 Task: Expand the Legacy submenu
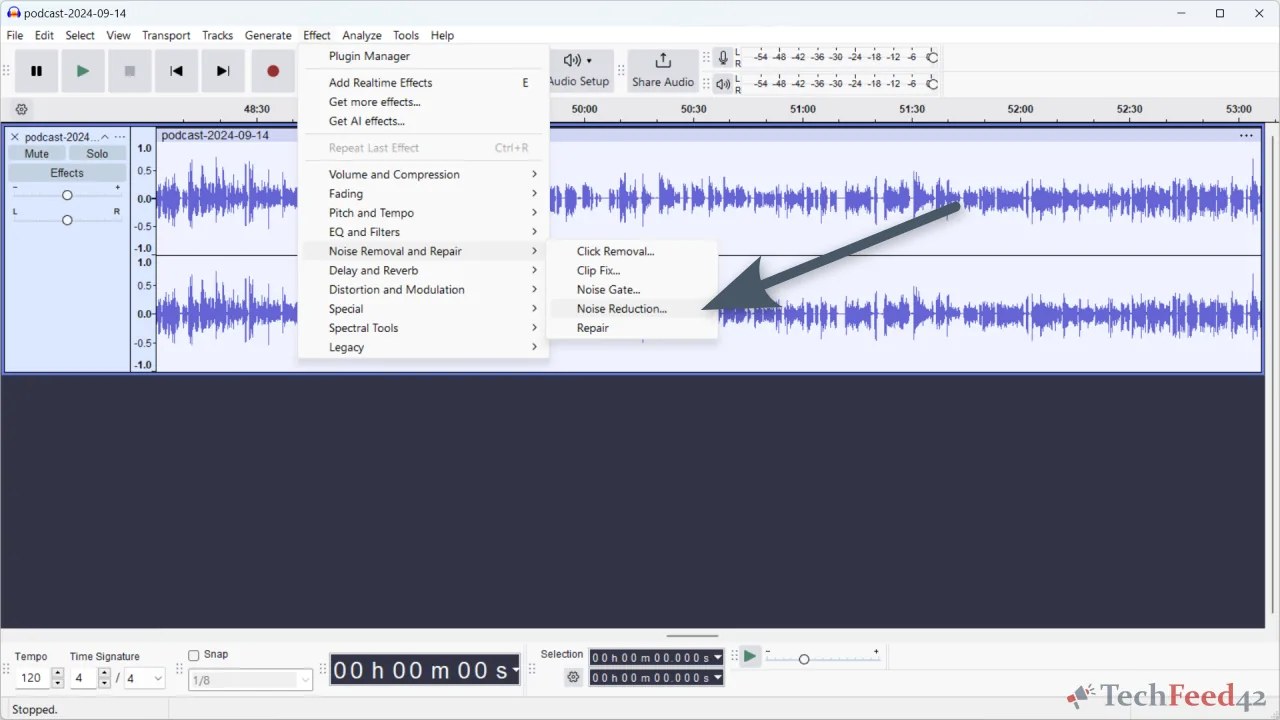click(x=423, y=347)
